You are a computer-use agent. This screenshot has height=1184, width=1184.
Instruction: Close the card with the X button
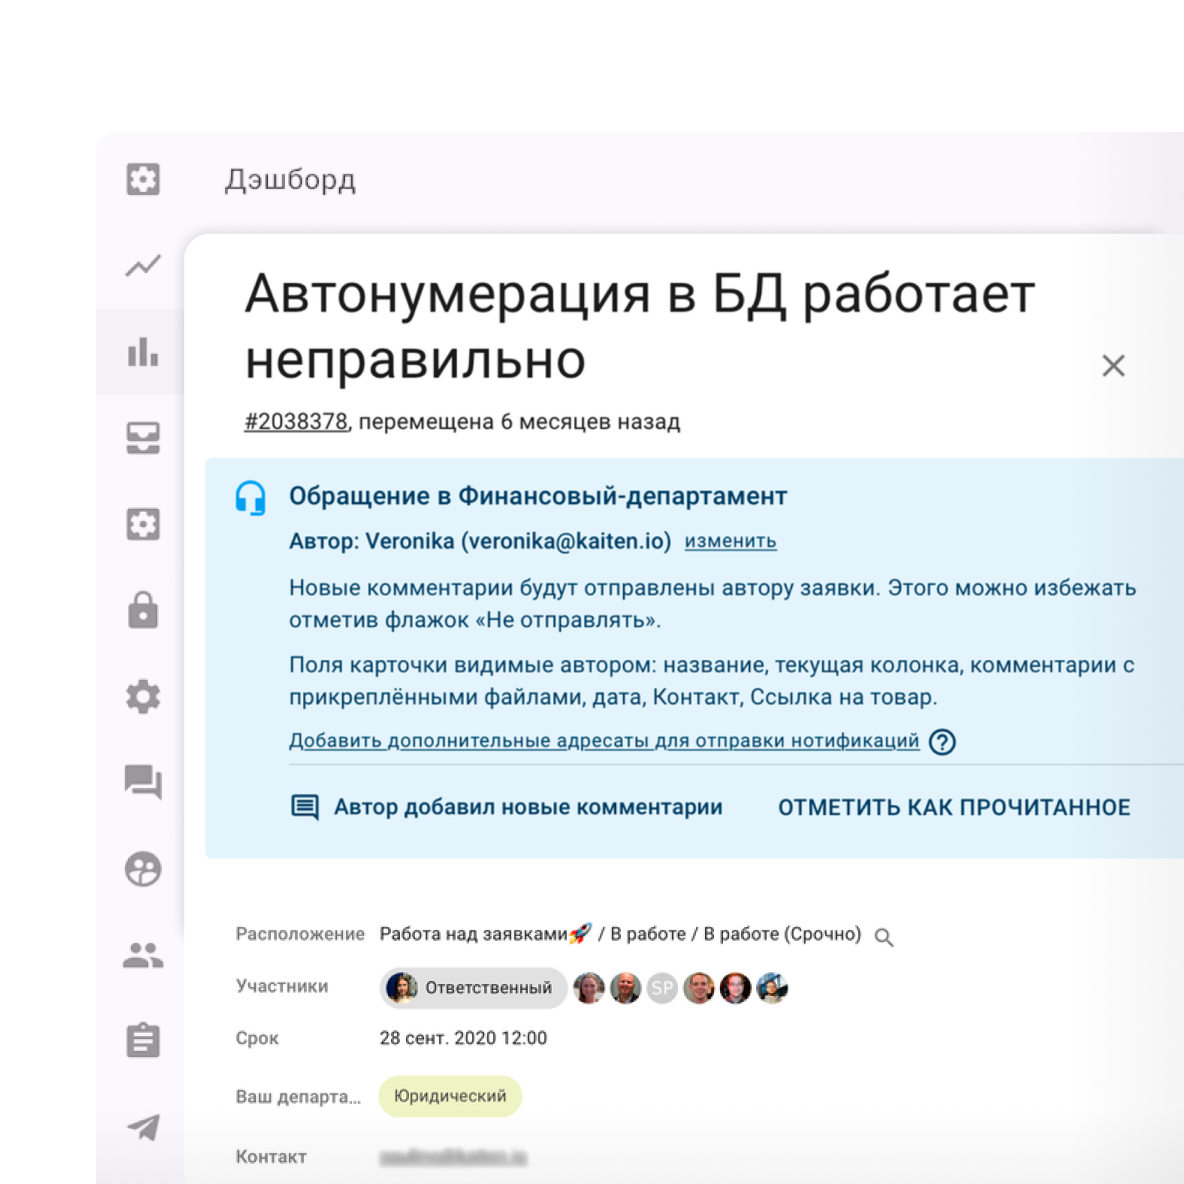click(x=1113, y=365)
